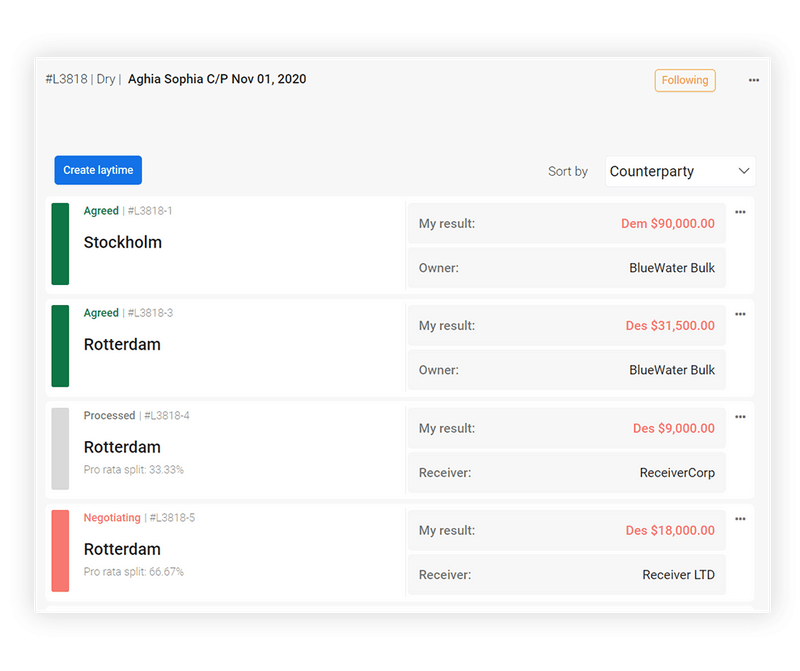The width and height of the screenshot is (800, 671).
Task: Open the header three-dot menu beside Following
Action: [x=754, y=80]
